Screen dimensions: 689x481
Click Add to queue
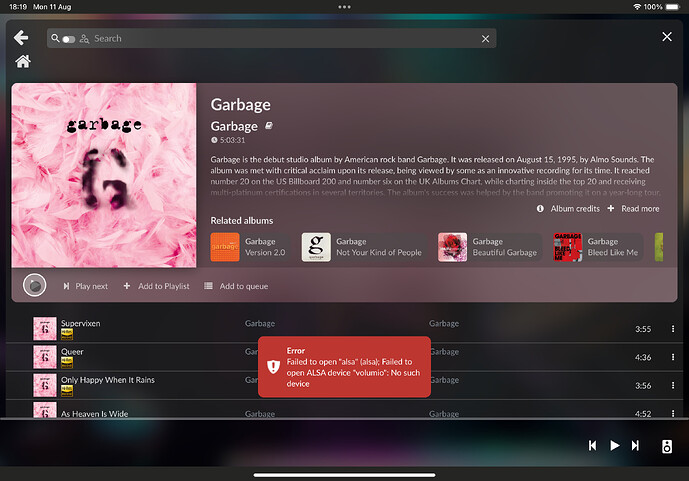coord(243,286)
